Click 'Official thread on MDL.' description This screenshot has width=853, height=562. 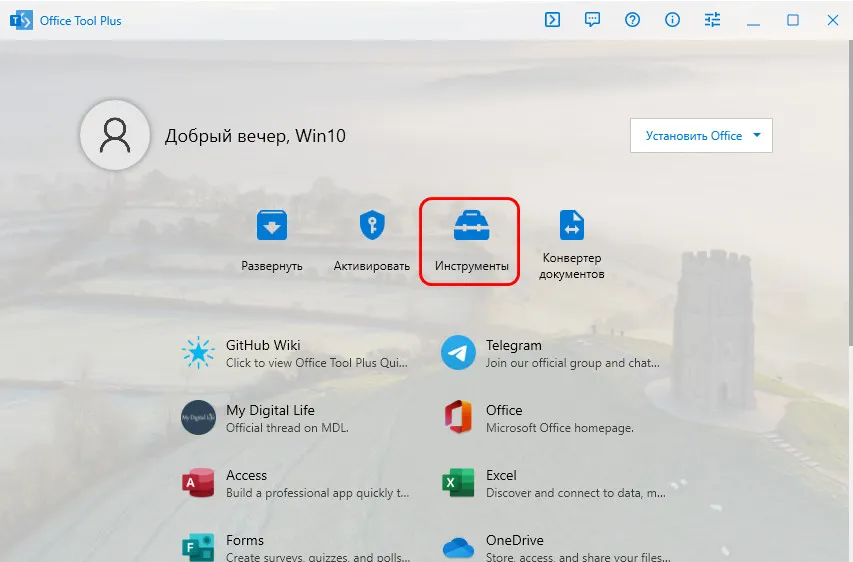[287, 428]
